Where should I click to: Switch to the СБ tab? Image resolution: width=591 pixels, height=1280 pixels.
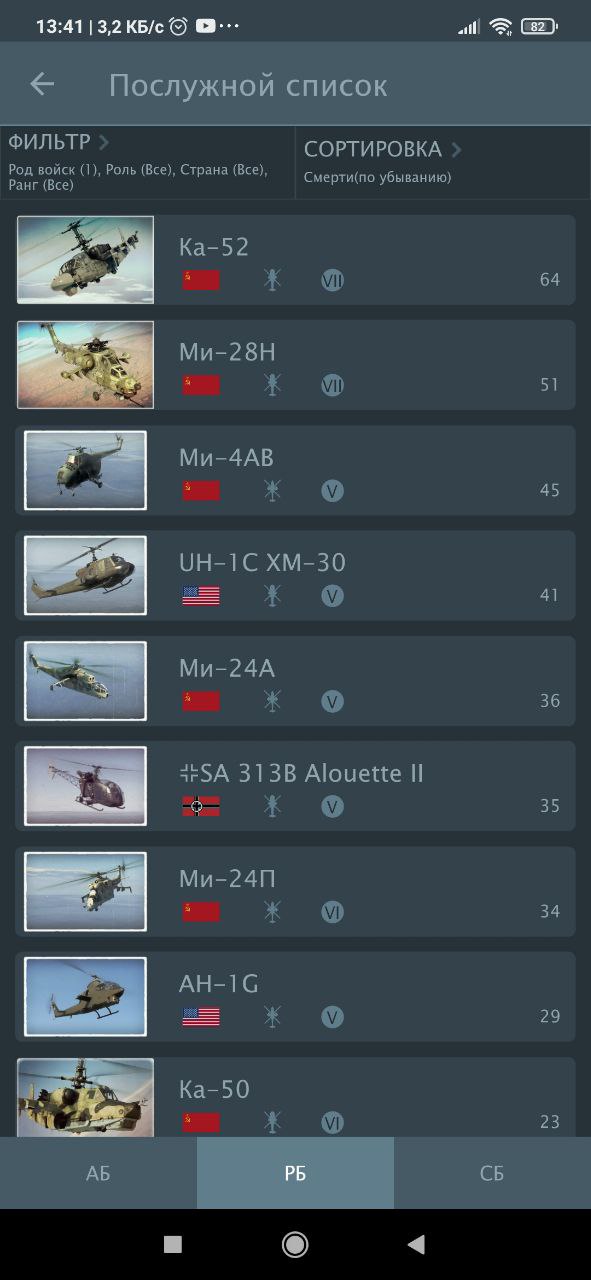coord(492,1173)
